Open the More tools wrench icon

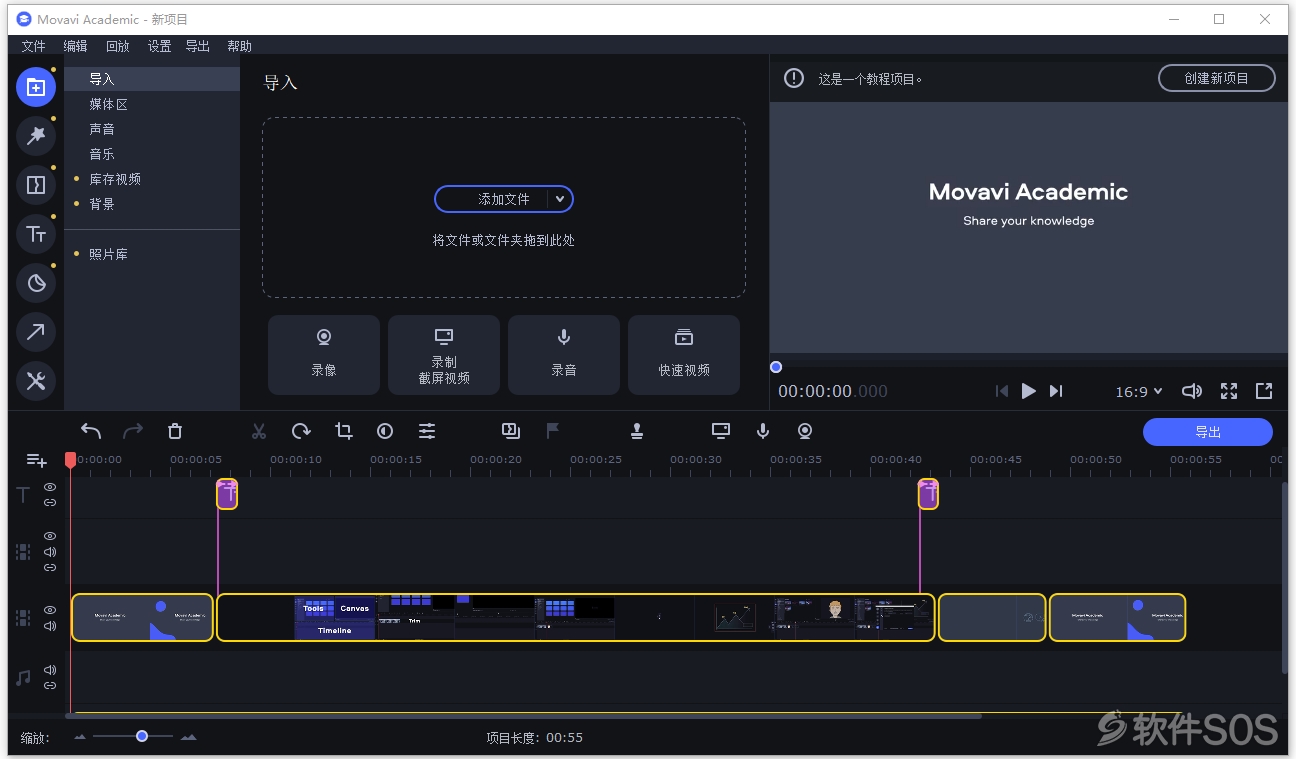tap(36, 381)
